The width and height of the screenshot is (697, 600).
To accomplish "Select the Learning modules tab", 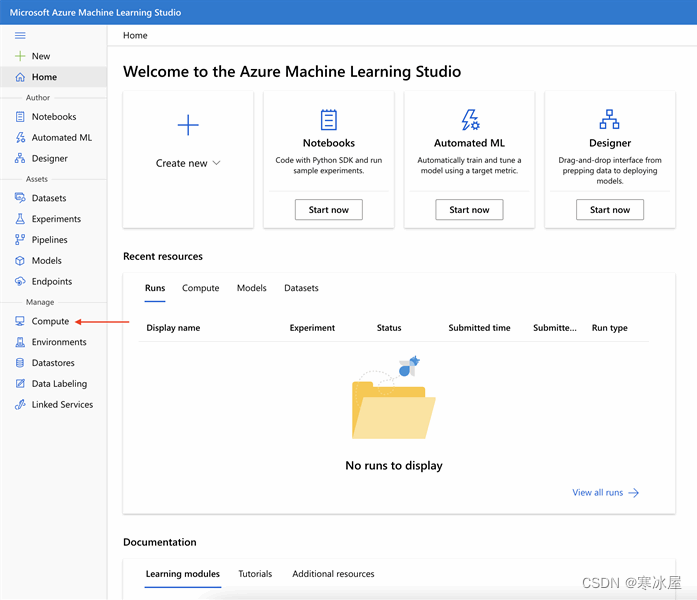I will (x=183, y=574).
